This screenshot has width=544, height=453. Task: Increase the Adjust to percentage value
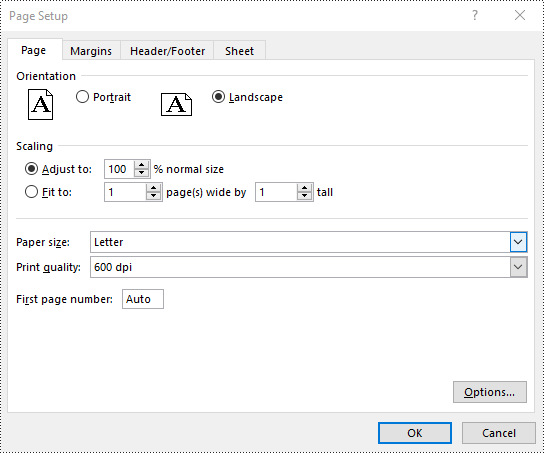[x=142, y=165]
